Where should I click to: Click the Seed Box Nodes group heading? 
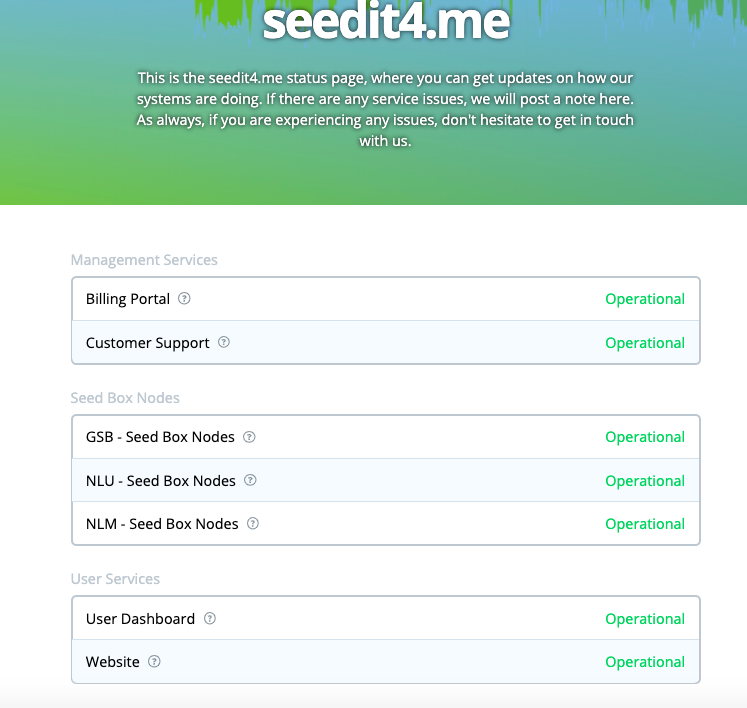coord(125,398)
